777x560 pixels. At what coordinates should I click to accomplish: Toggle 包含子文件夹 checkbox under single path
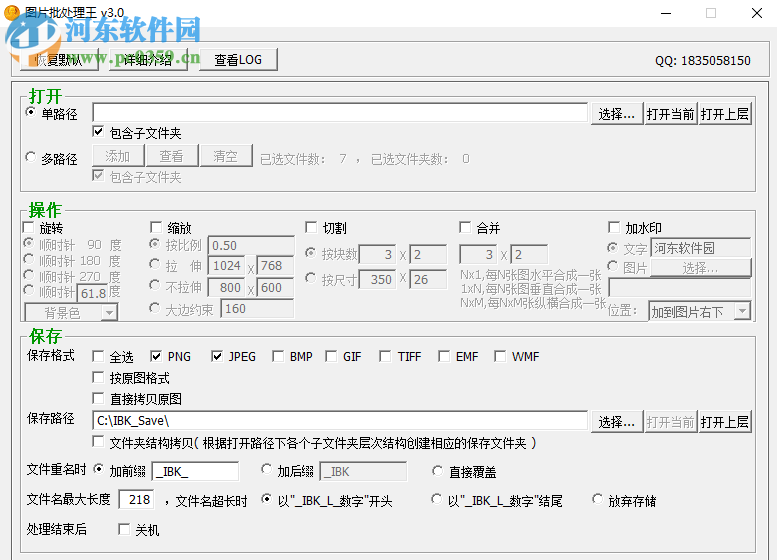[x=98, y=132]
